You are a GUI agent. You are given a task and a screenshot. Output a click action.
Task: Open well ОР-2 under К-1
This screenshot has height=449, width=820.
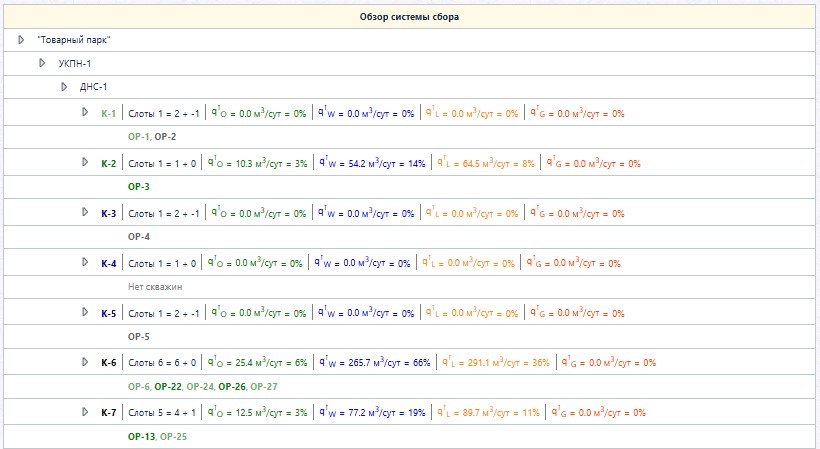coord(165,137)
